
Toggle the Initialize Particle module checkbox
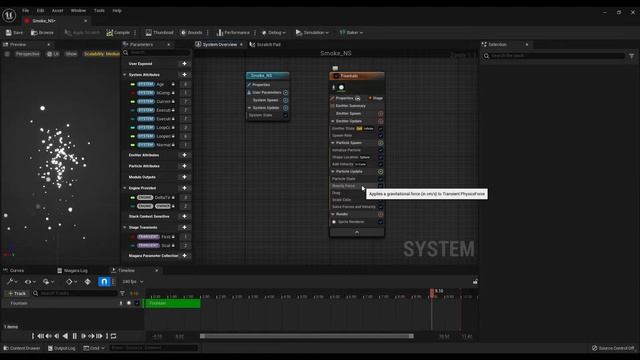pos(380,150)
